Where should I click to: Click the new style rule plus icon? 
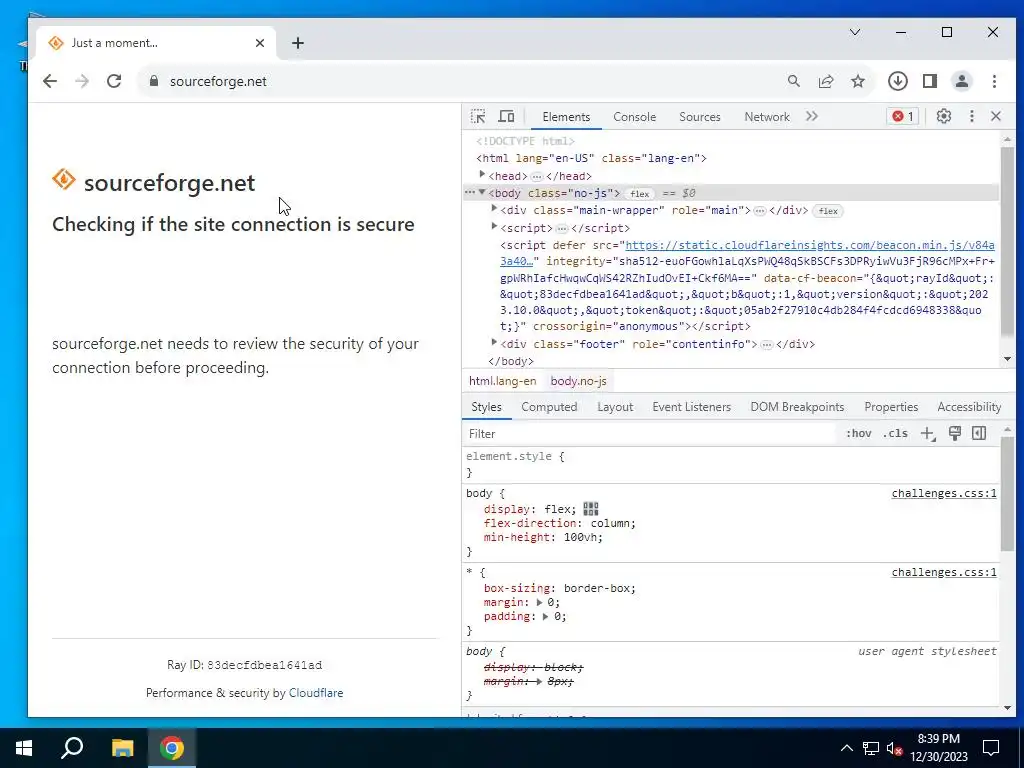[x=927, y=434]
